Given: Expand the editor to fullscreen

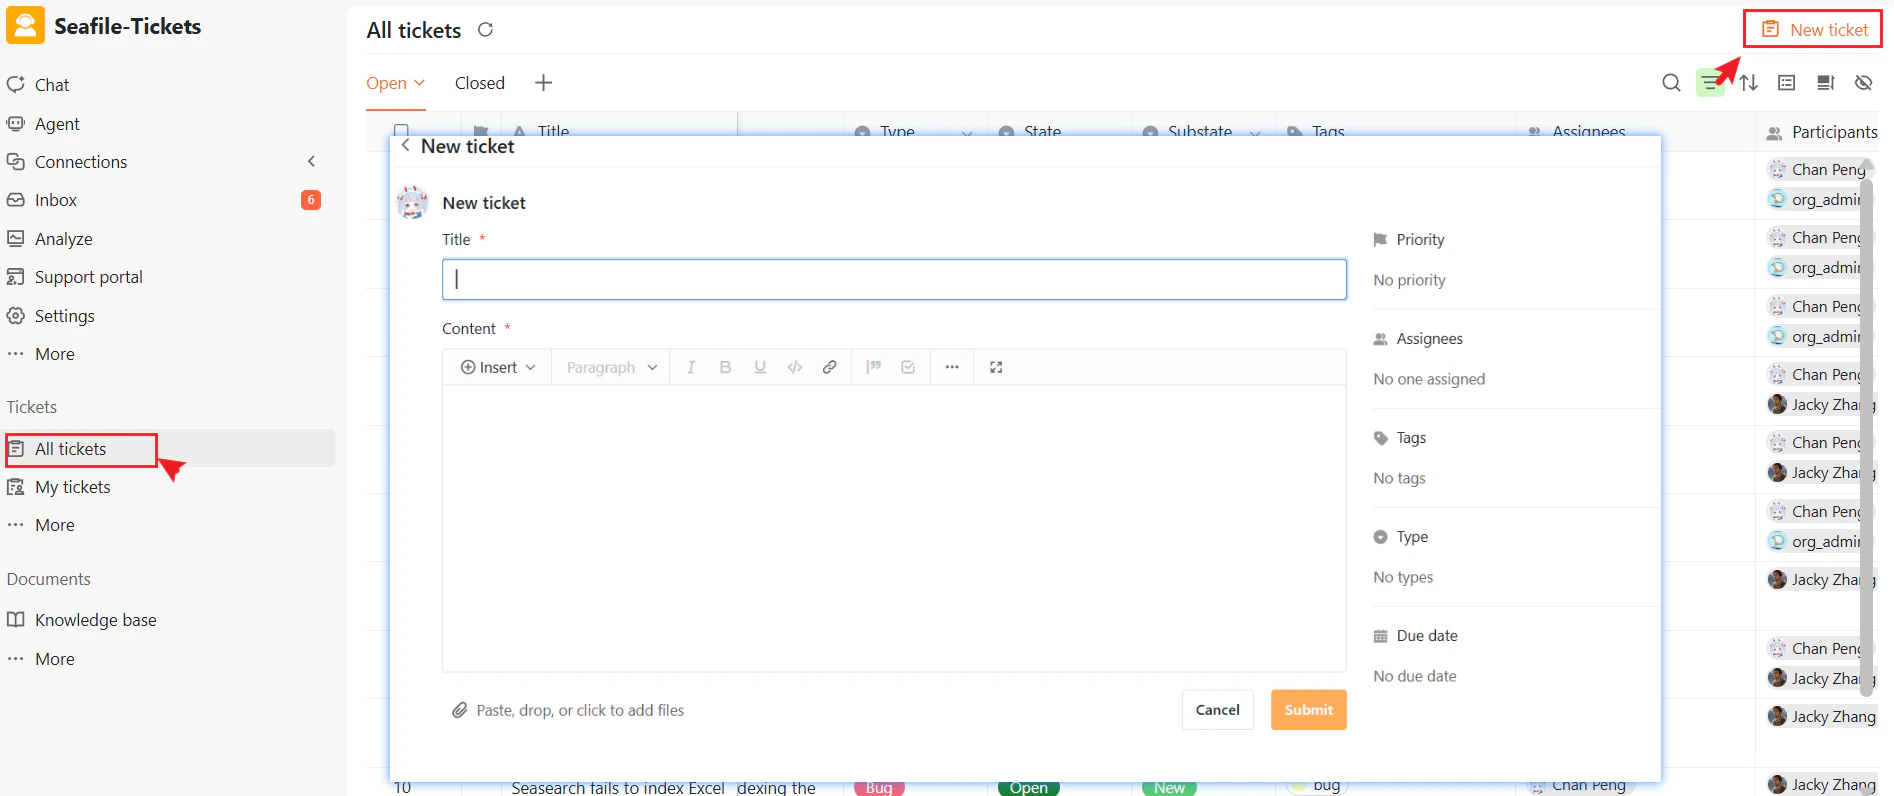Looking at the screenshot, I should coord(996,367).
